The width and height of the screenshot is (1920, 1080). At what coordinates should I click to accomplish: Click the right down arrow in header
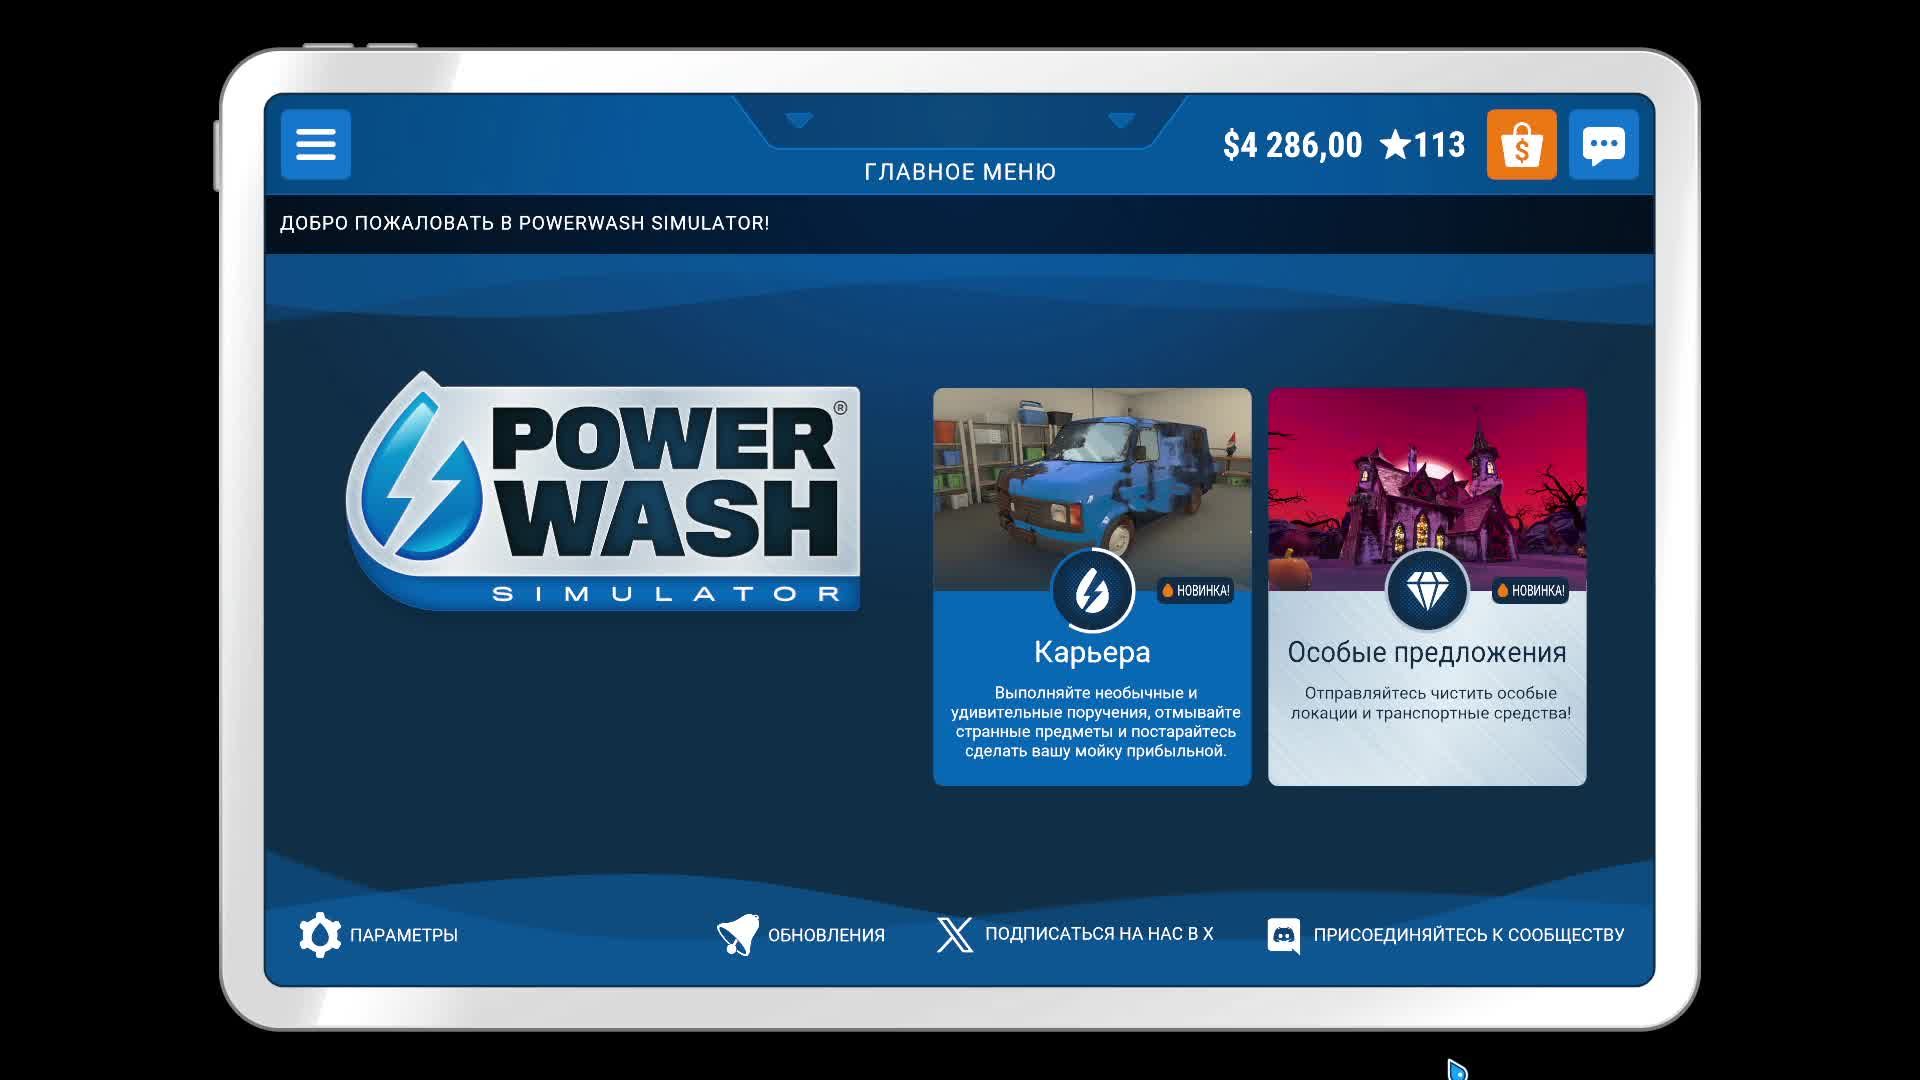click(1121, 120)
